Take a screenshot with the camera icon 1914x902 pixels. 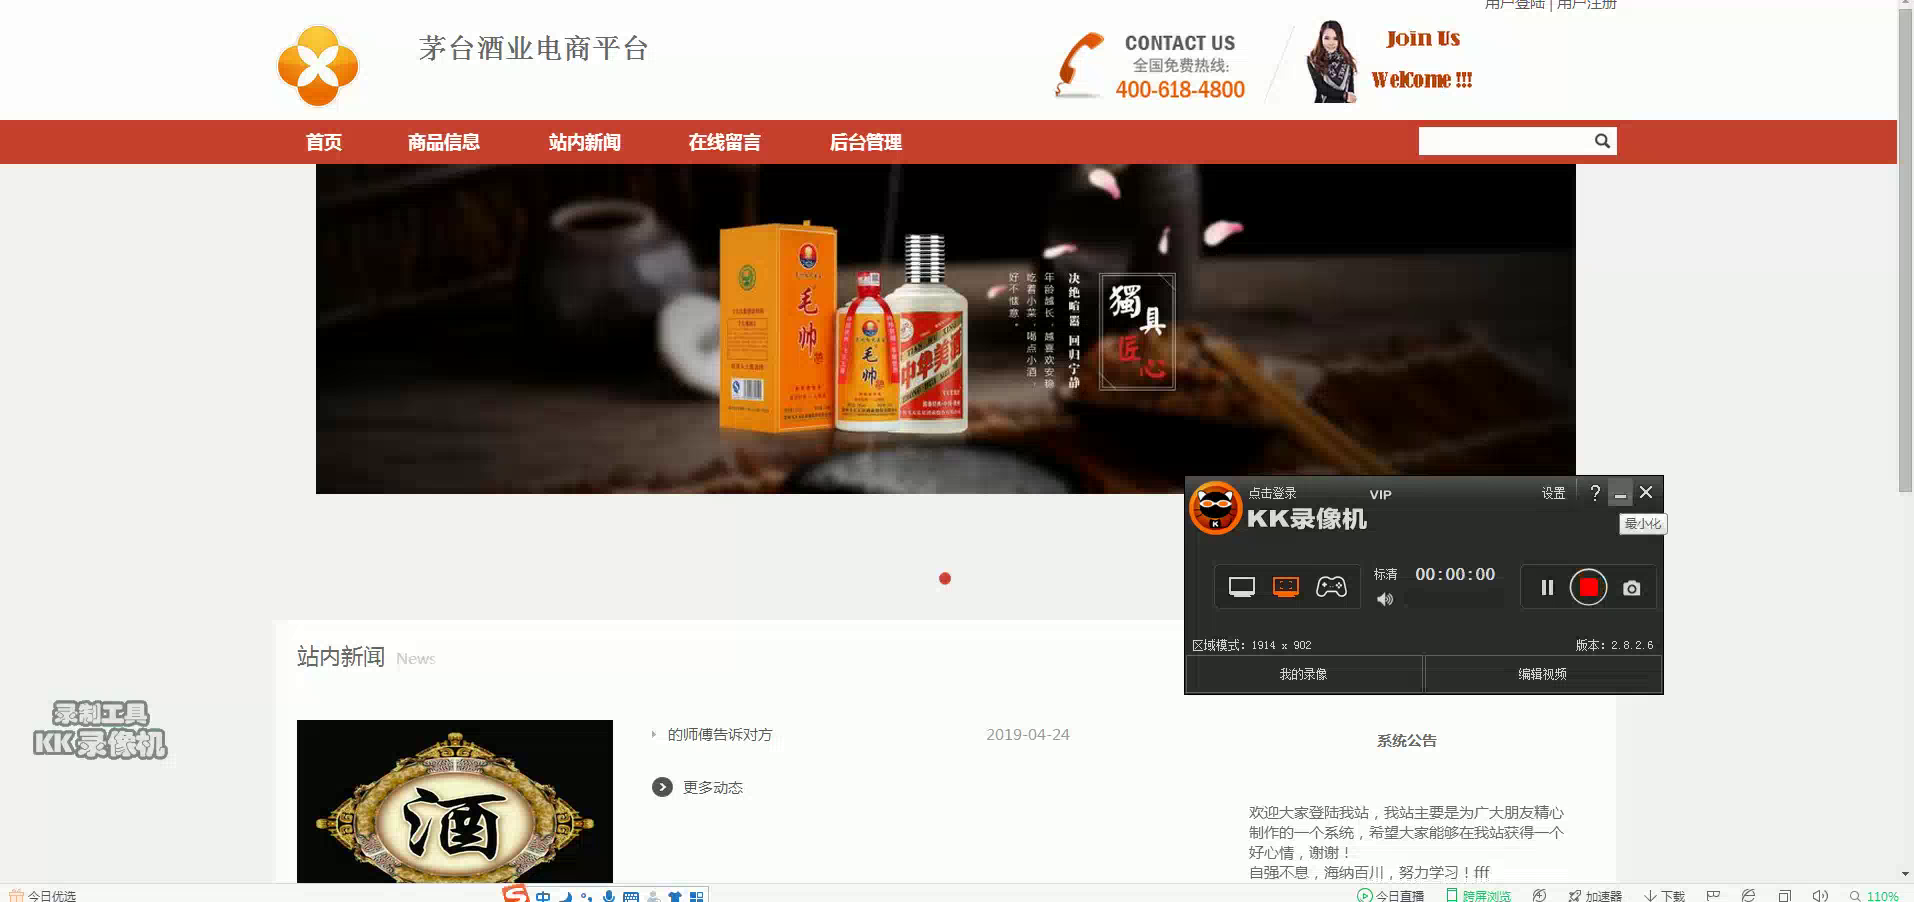click(1631, 588)
